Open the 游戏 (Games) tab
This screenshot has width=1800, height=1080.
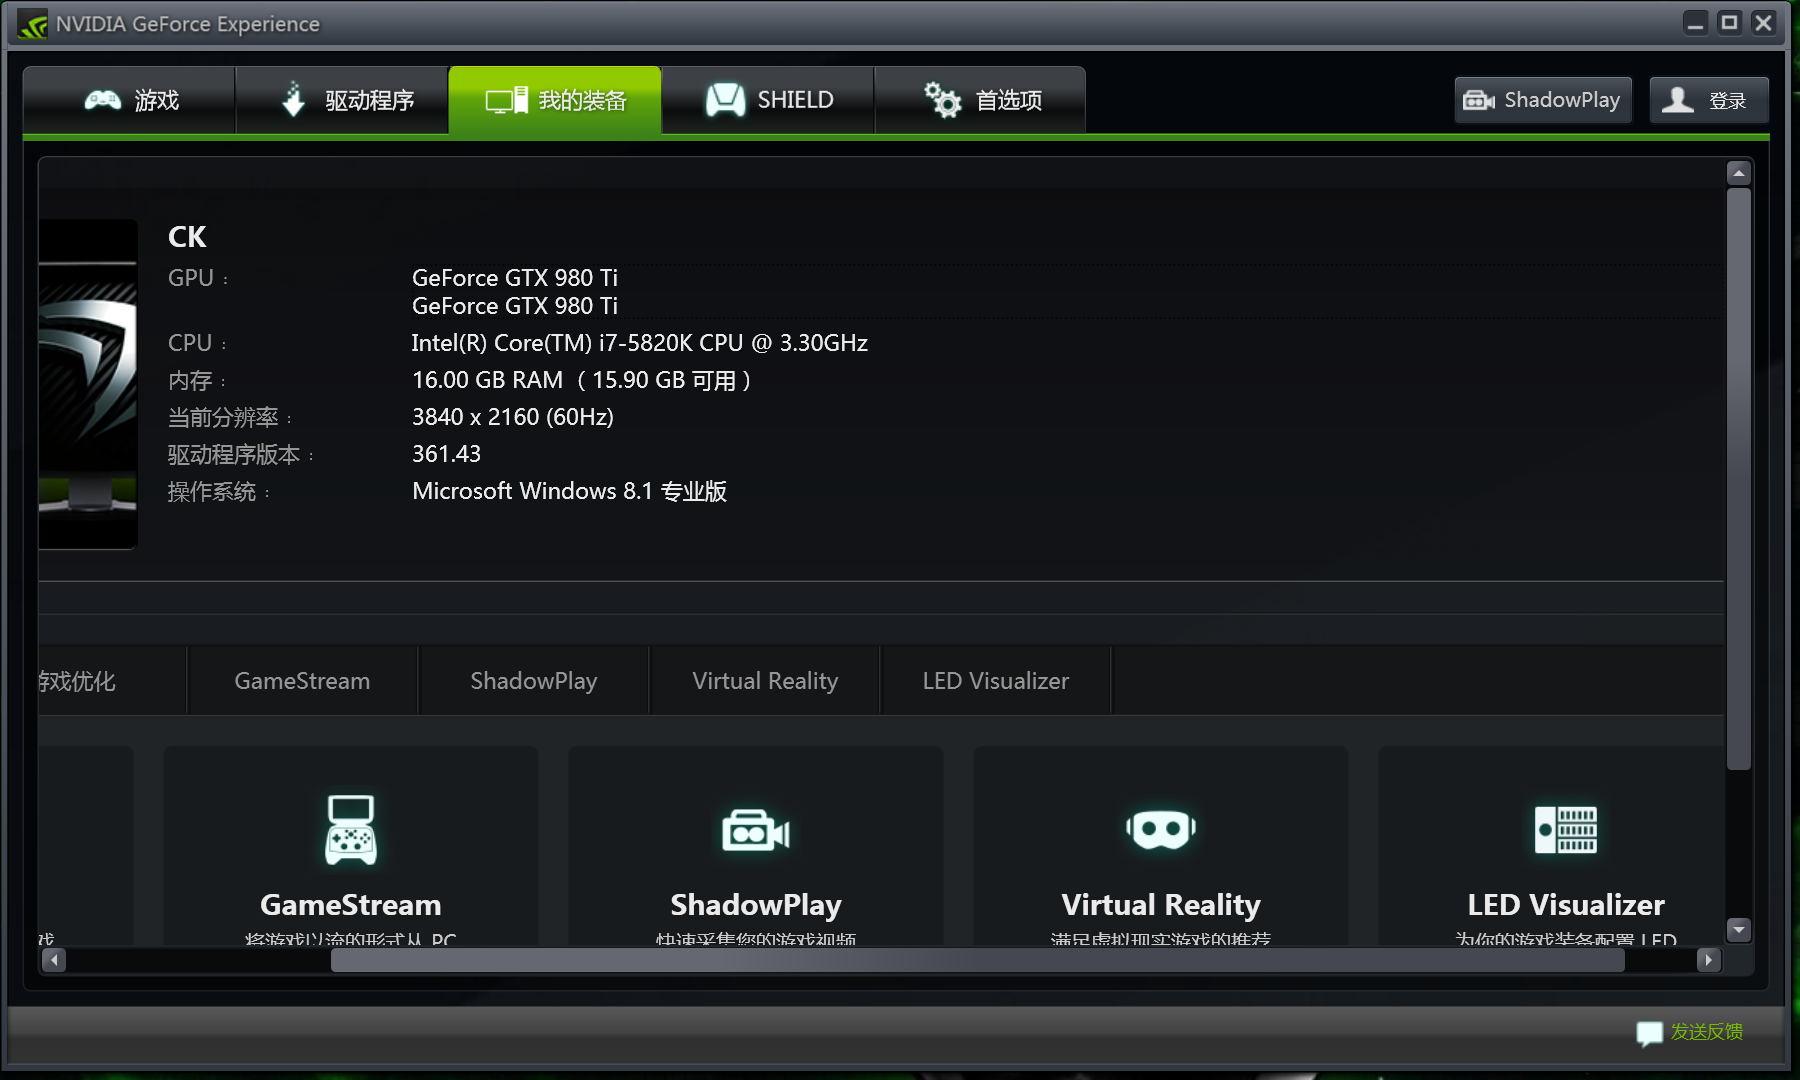(129, 100)
